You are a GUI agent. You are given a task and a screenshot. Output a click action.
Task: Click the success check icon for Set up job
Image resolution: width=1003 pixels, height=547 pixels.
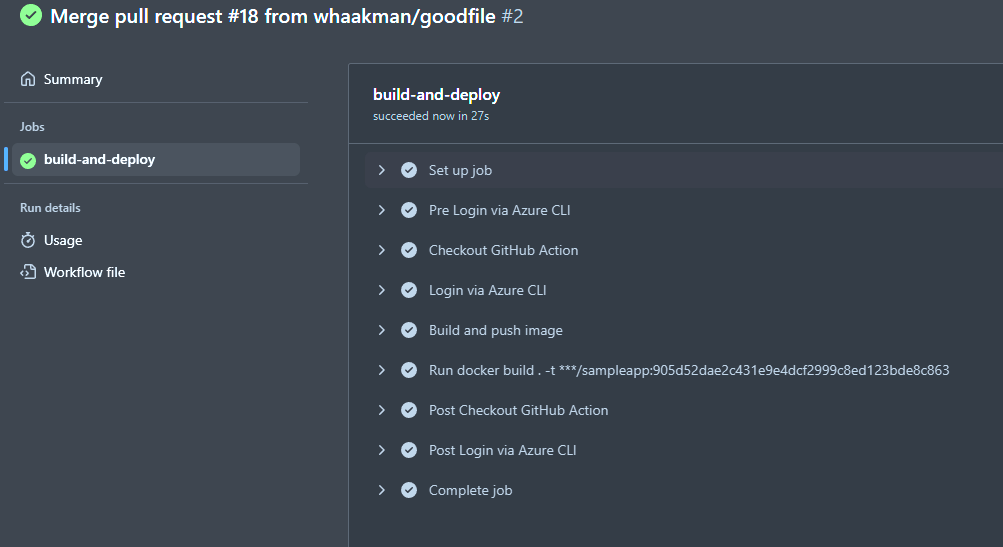[x=409, y=170]
